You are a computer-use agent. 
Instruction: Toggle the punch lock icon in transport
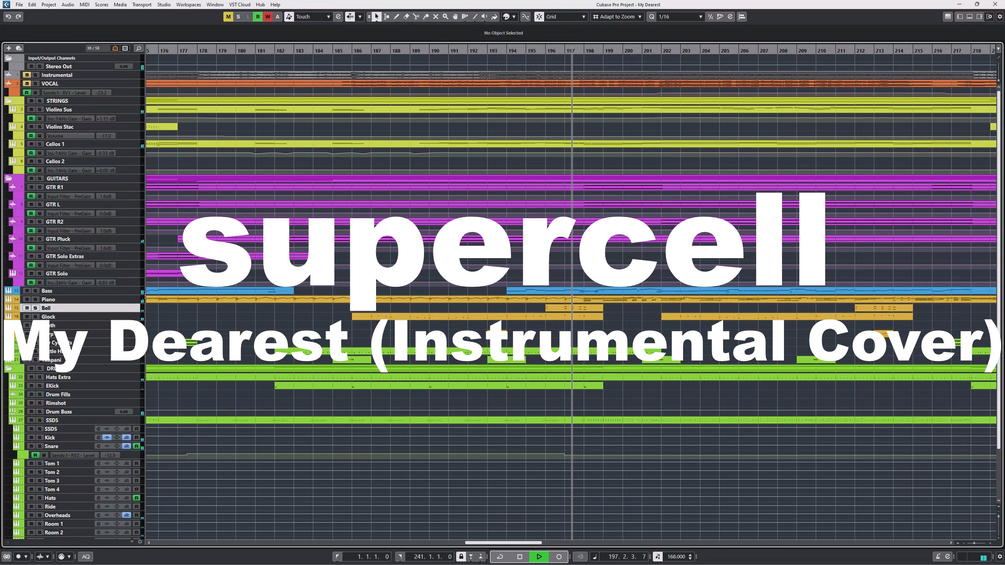(x=461, y=556)
